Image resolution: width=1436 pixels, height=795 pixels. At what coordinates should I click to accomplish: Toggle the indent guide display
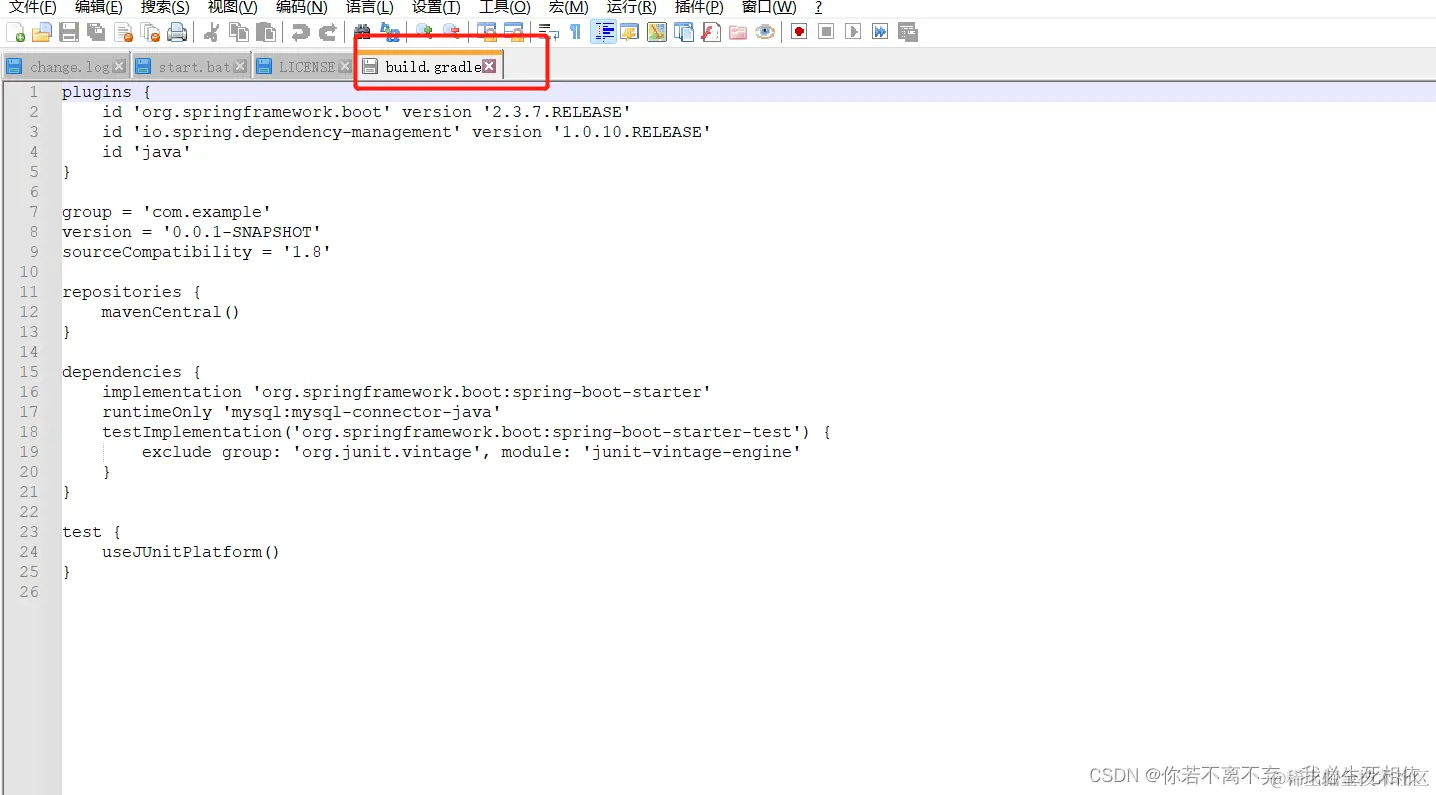pos(603,32)
